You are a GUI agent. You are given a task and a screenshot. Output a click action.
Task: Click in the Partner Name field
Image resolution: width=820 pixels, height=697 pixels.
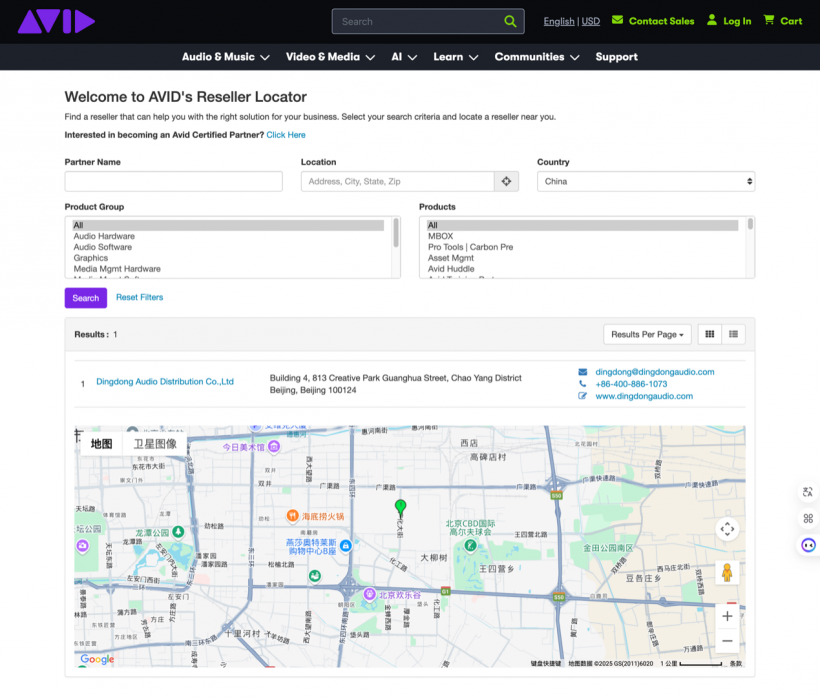point(174,181)
